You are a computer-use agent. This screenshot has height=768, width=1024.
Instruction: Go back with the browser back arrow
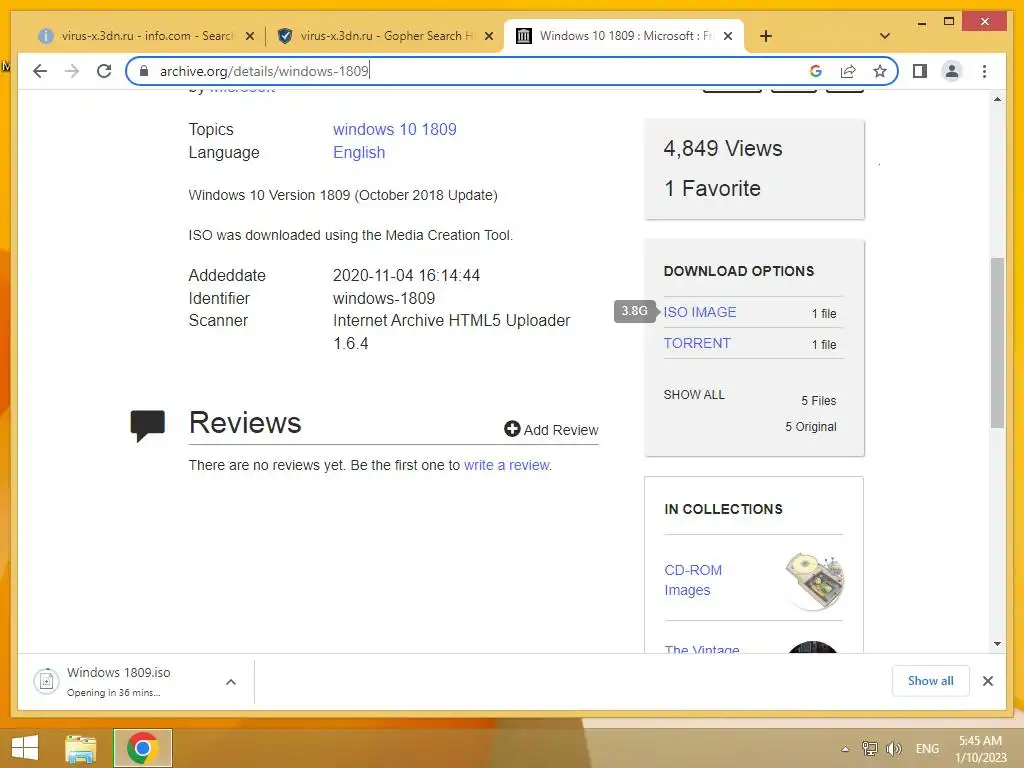coord(40,71)
